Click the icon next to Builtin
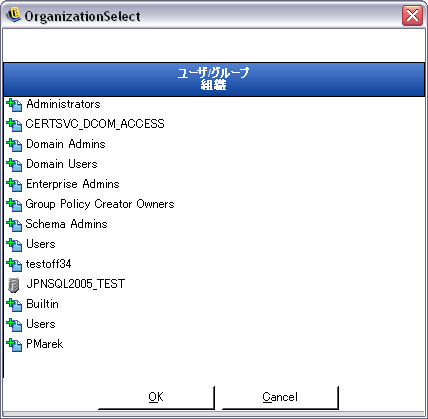 pos(14,305)
